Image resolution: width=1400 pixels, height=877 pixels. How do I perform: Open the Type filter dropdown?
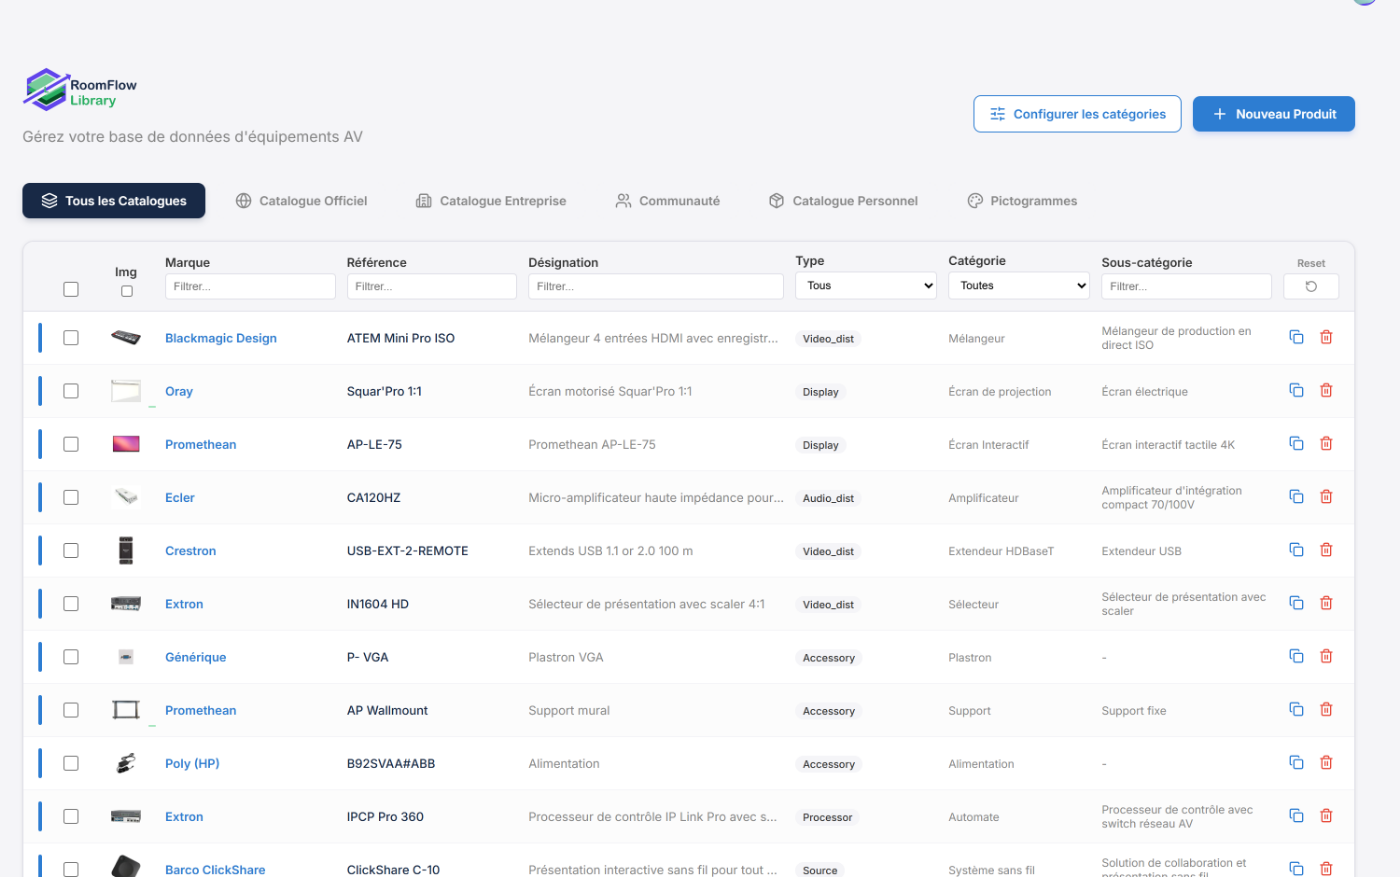point(866,286)
